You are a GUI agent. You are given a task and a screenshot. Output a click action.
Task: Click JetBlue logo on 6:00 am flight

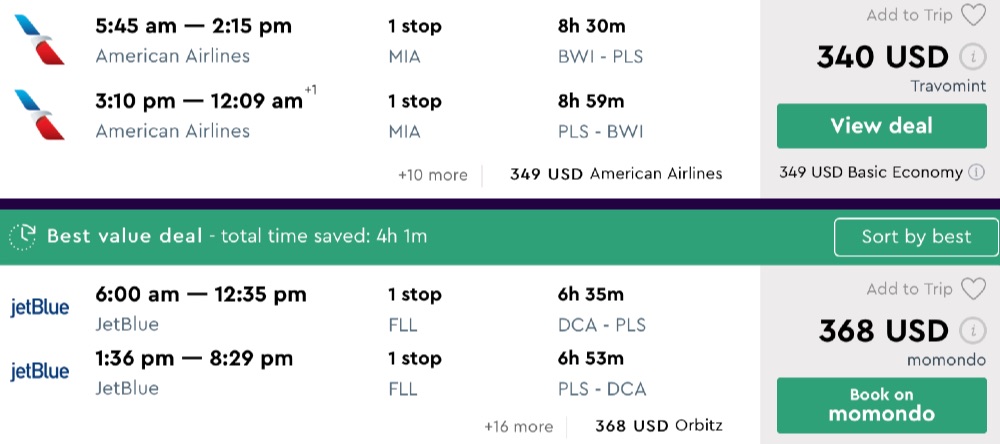coord(40,307)
